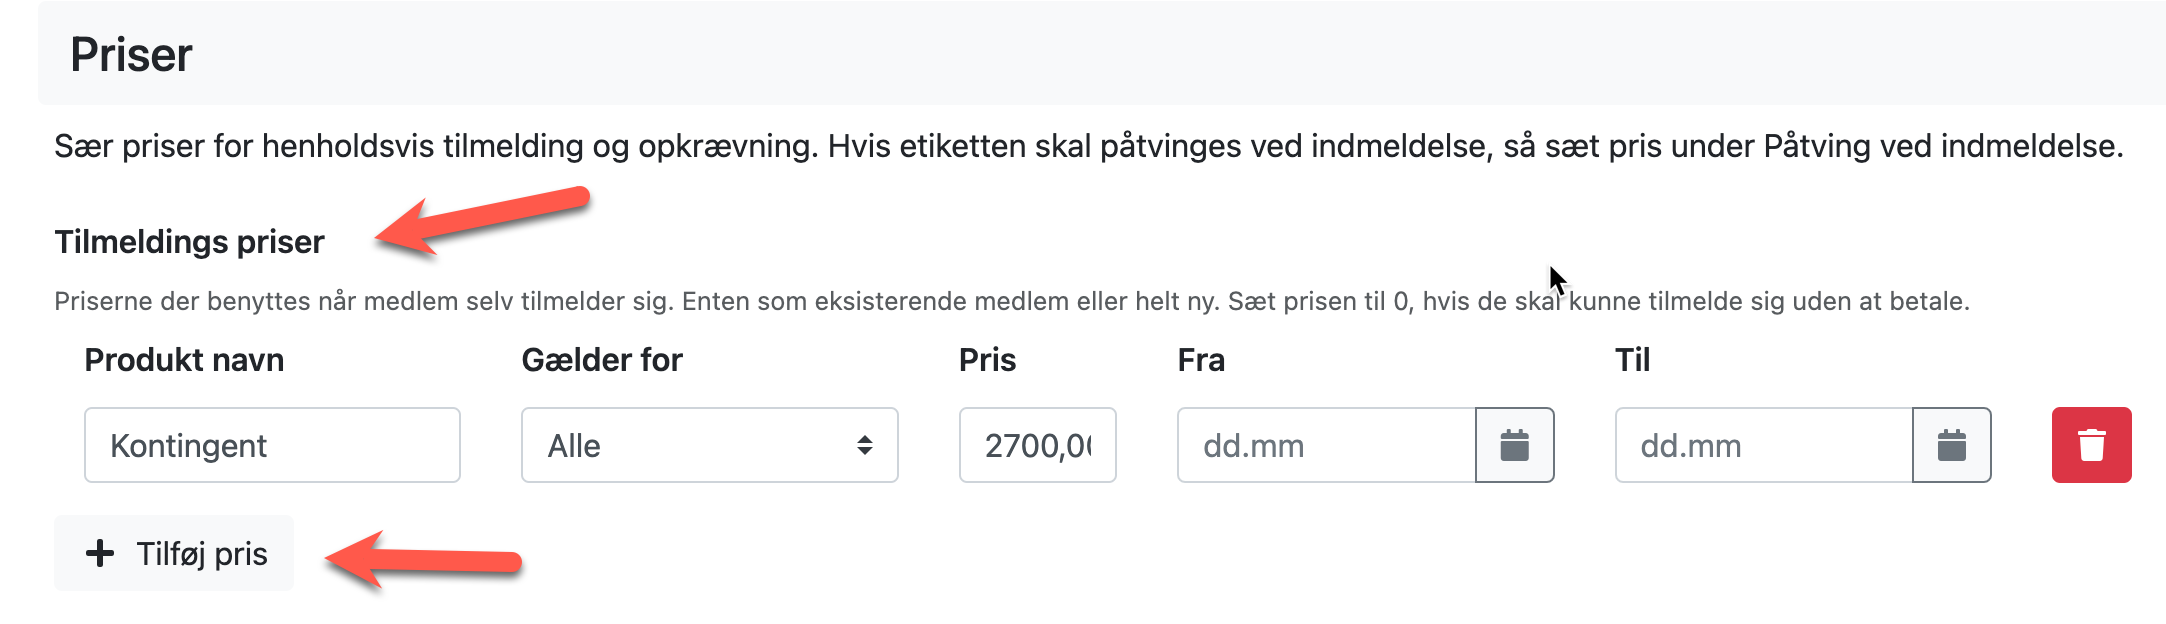Click the Tilmeldings priser subheading
Screen dimensions: 2166x624
(189, 242)
